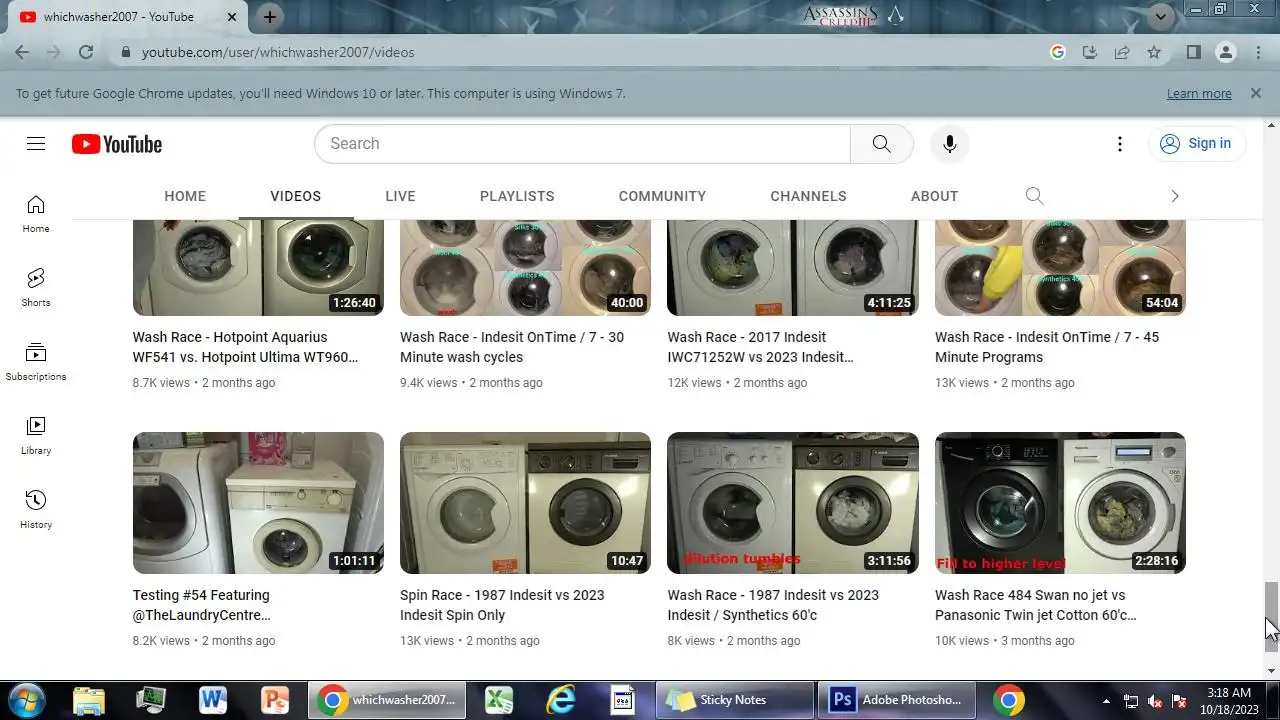The image size is (1280, 720).
Task: Open Chrome three-dot menu
Action: coord(1258,52)
